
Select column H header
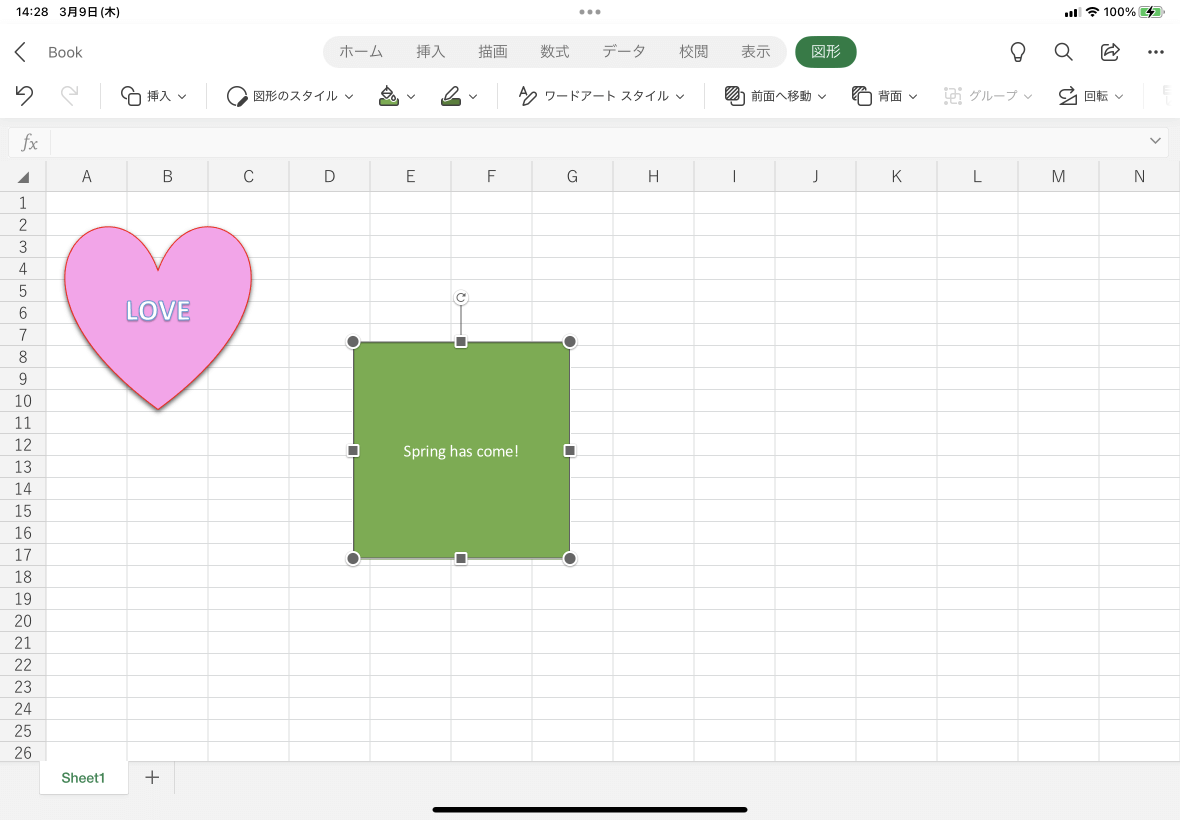pos(653,176)
